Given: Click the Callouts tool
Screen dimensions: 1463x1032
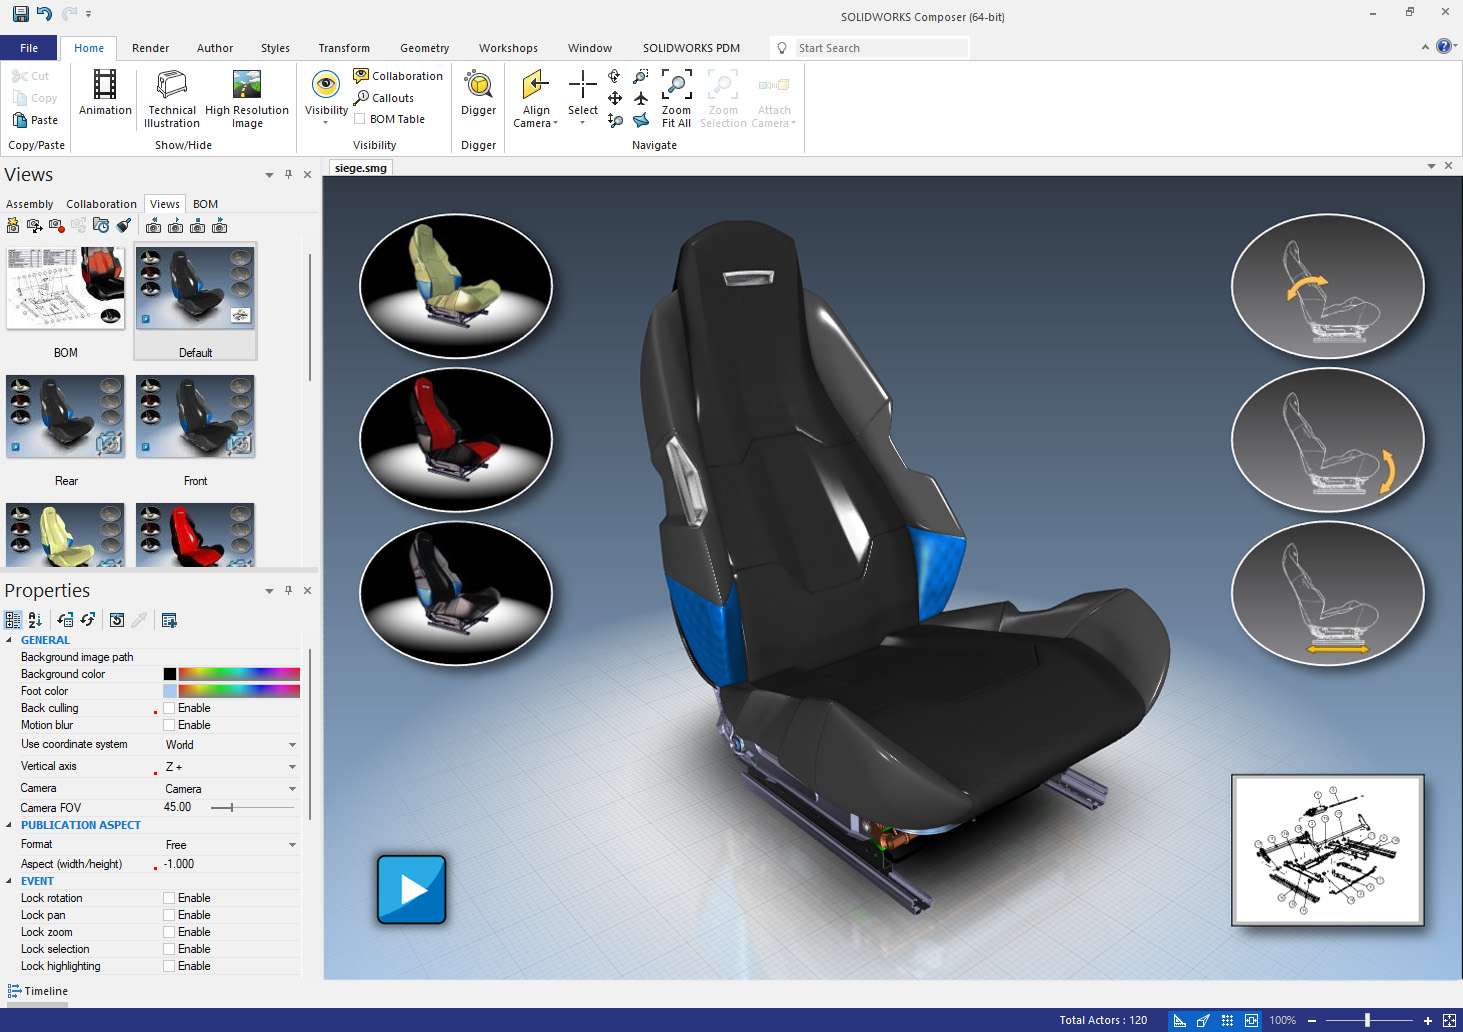Looking at the screenshot, I should pyautogui.click(x=384, y=98).
